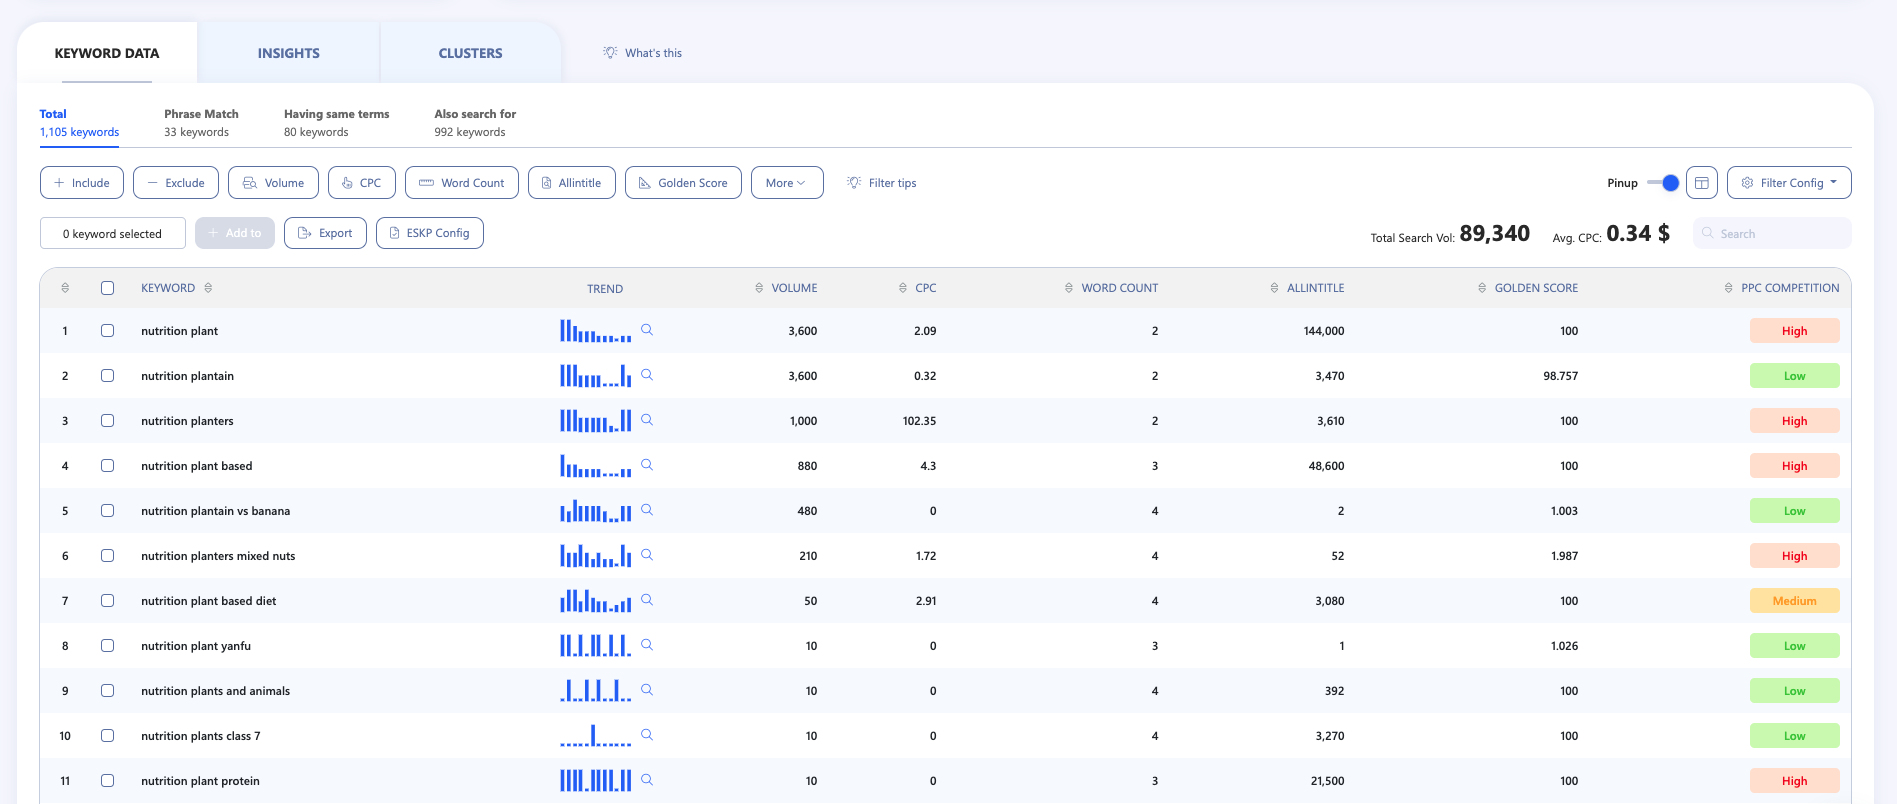Click magnifier icon for nutrition plantain trend
This screenshot has width=1897, height=804.
coord(647,375)
